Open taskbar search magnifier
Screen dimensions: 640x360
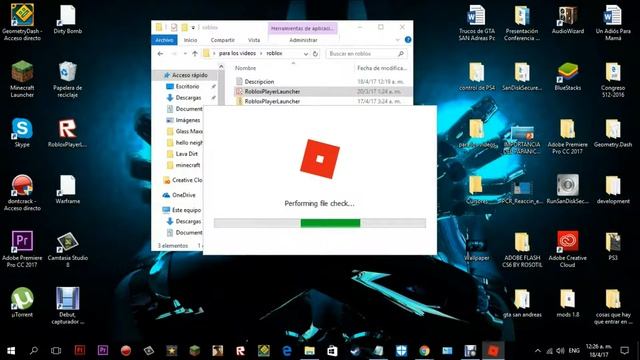[x=34, y=350]
